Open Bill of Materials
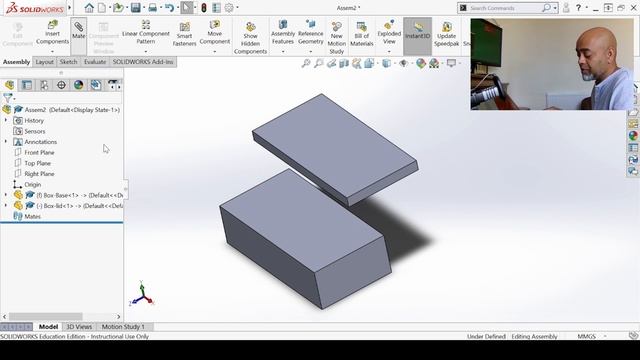This screenshot has height=360, width=640. (x=362, y=34)
